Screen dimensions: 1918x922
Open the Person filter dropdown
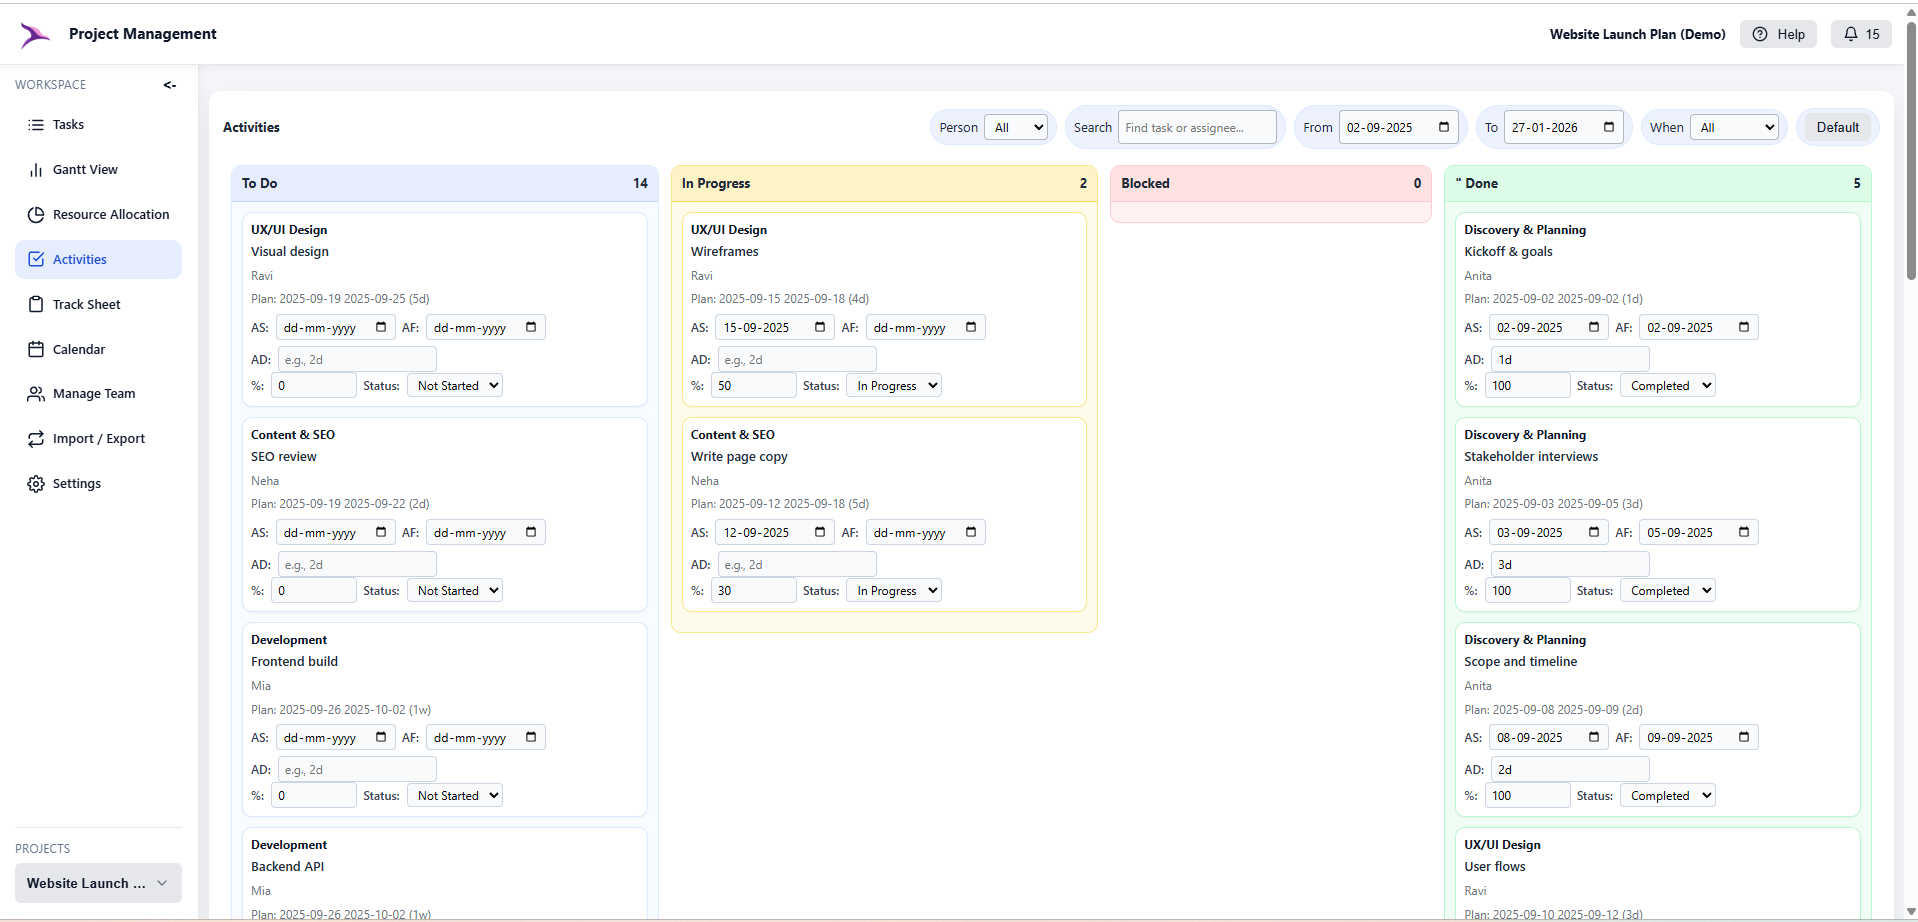click(x=1016, y=127)
